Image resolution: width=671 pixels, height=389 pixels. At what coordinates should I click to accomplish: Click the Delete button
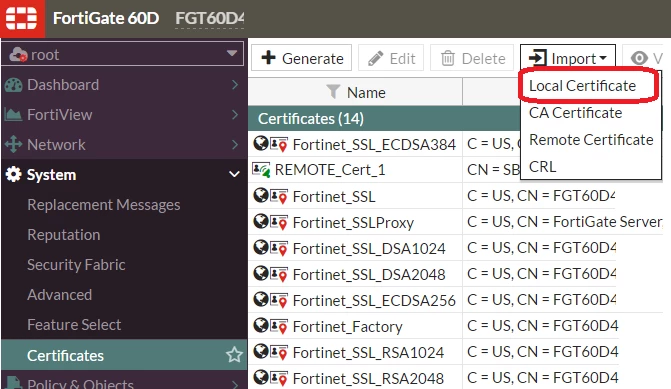[x=472, y=58]
